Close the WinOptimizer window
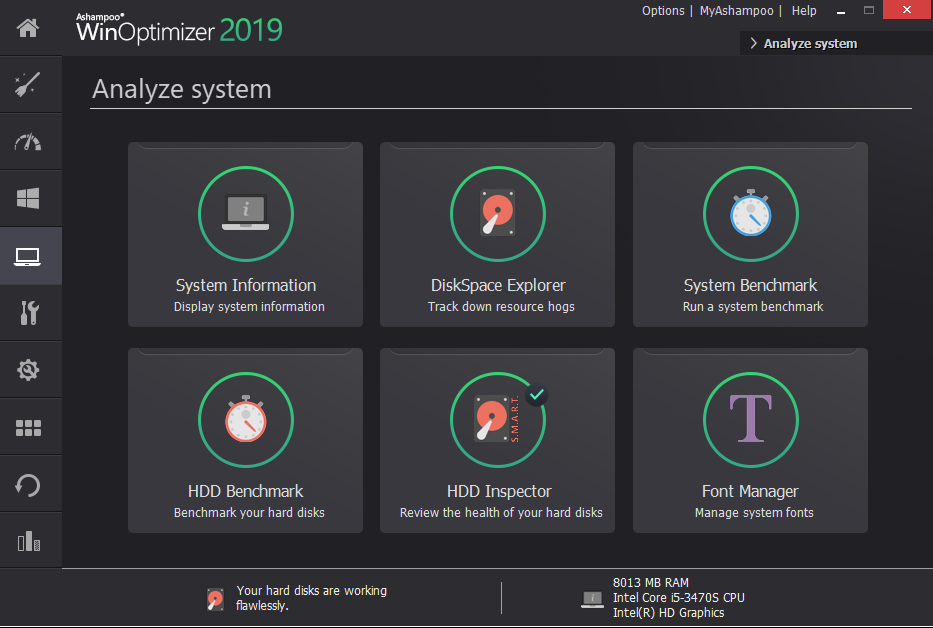 coord(907,10)
